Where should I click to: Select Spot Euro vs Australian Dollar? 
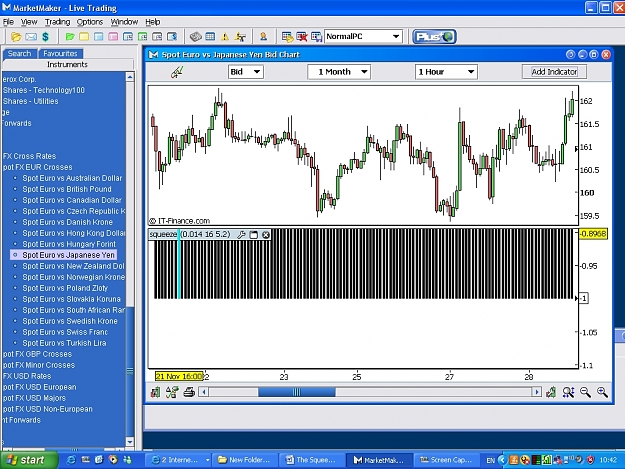[x=72, y=178]
